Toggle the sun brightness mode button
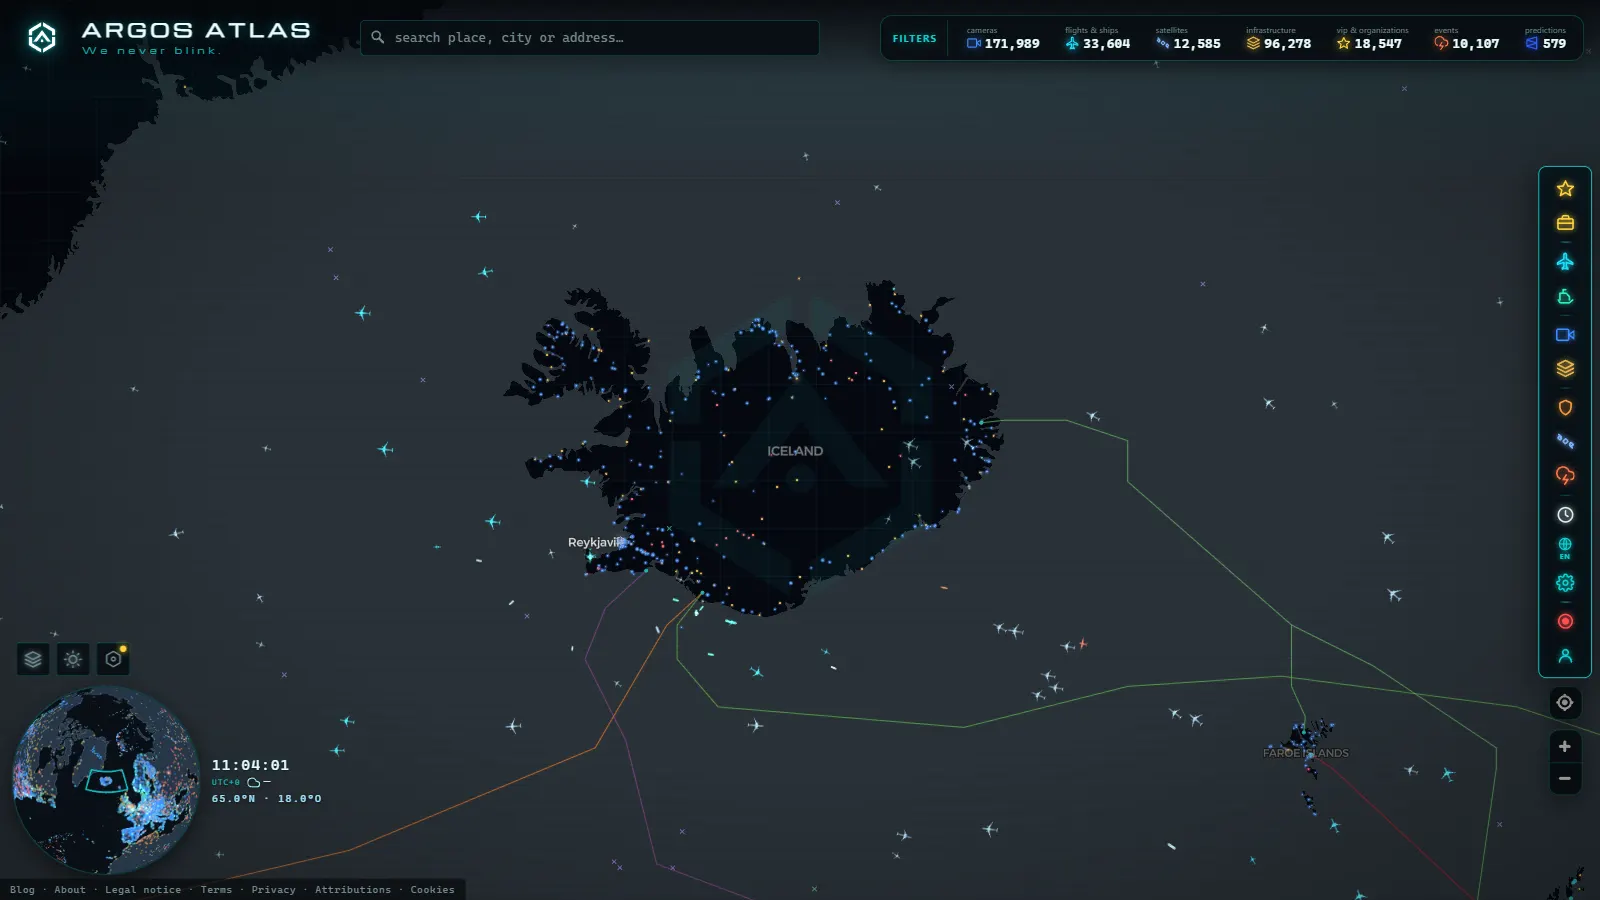 (73, 660)
